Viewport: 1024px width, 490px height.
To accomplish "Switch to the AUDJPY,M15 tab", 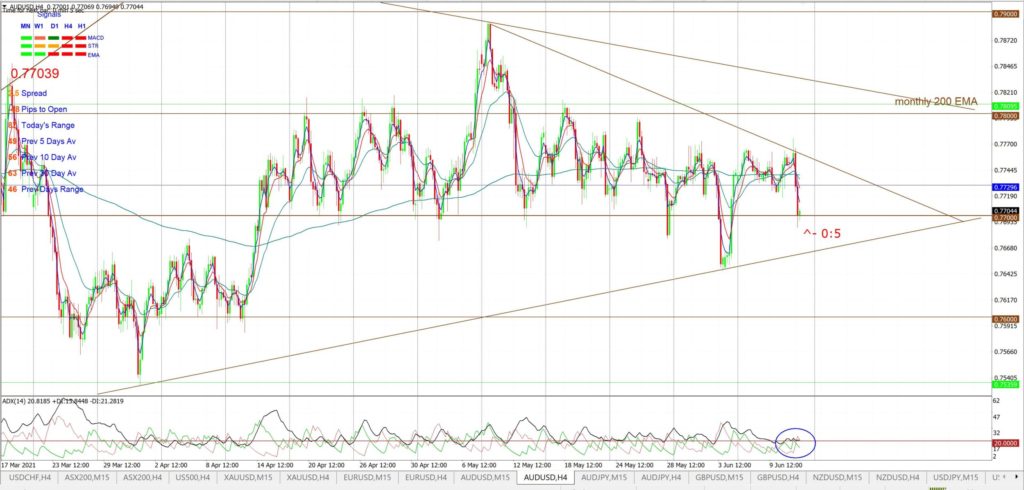I will click(x=605, y=478).
